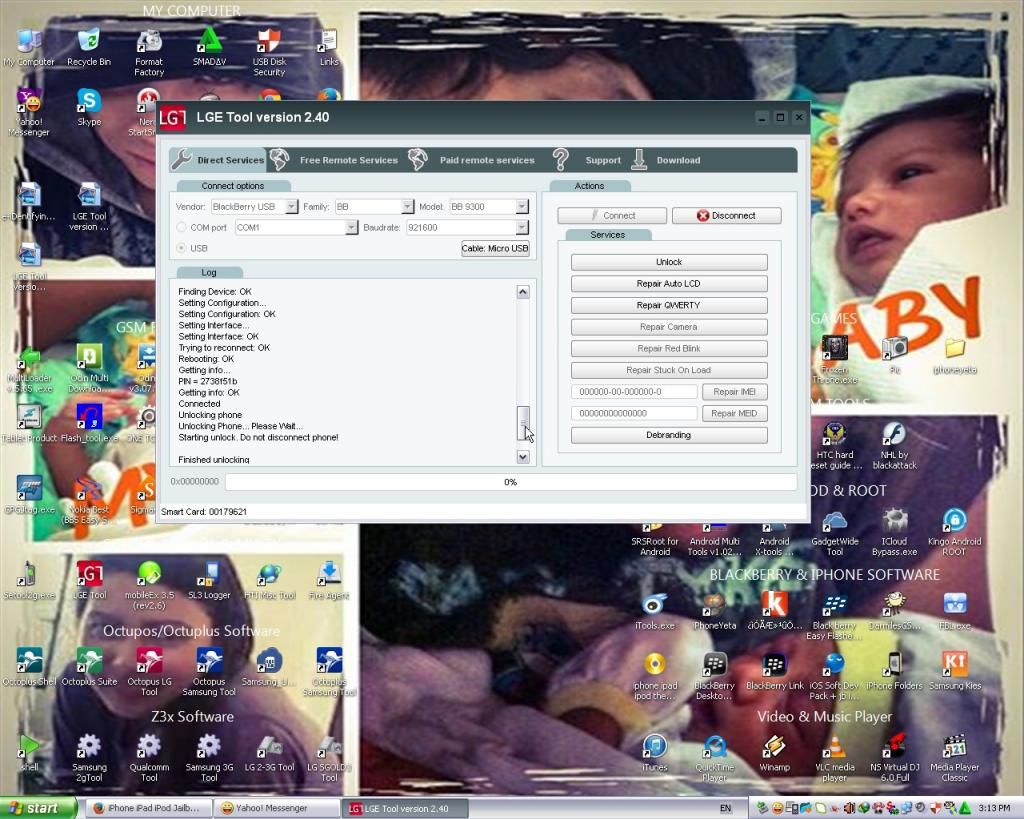Image resolution: width=1024 pixels, height=819 pixels.
Task: Click the 0% progress bar
Action: tap(511, 482)
